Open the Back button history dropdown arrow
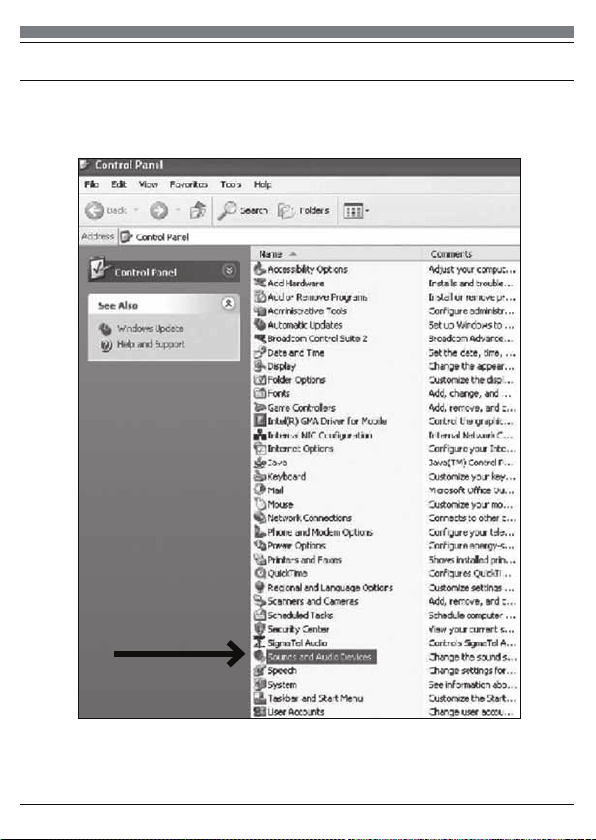Image resolution: width=596 pixels, height=840 pixels. 136,210
